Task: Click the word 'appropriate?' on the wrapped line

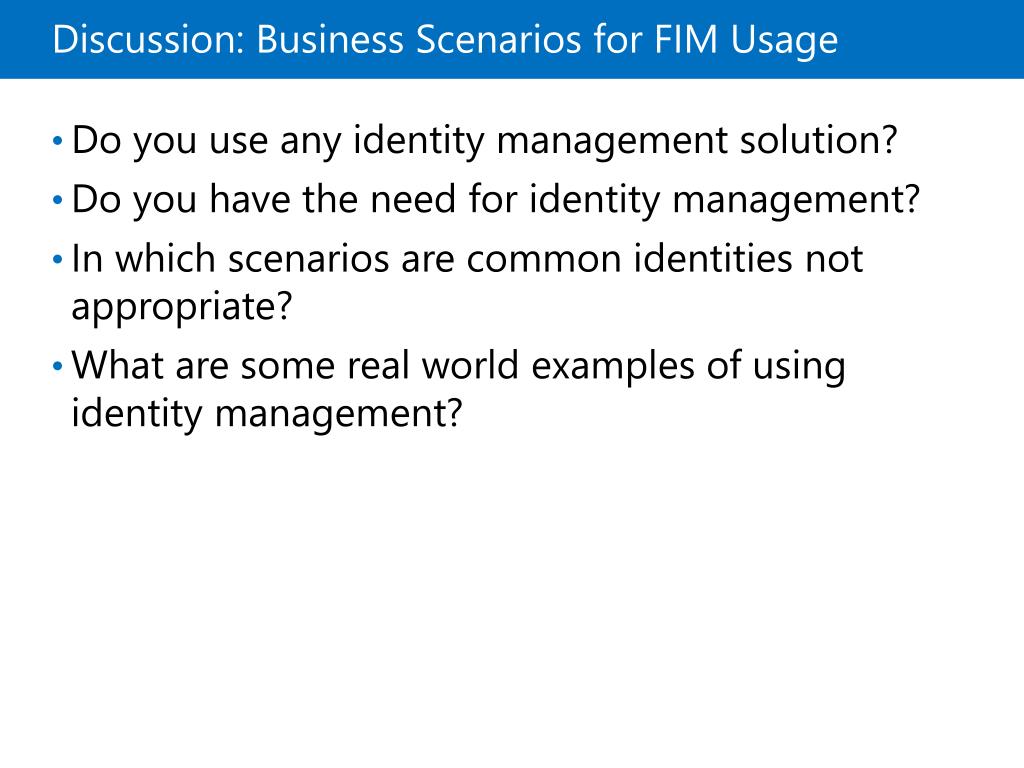Action: point(182,307)
